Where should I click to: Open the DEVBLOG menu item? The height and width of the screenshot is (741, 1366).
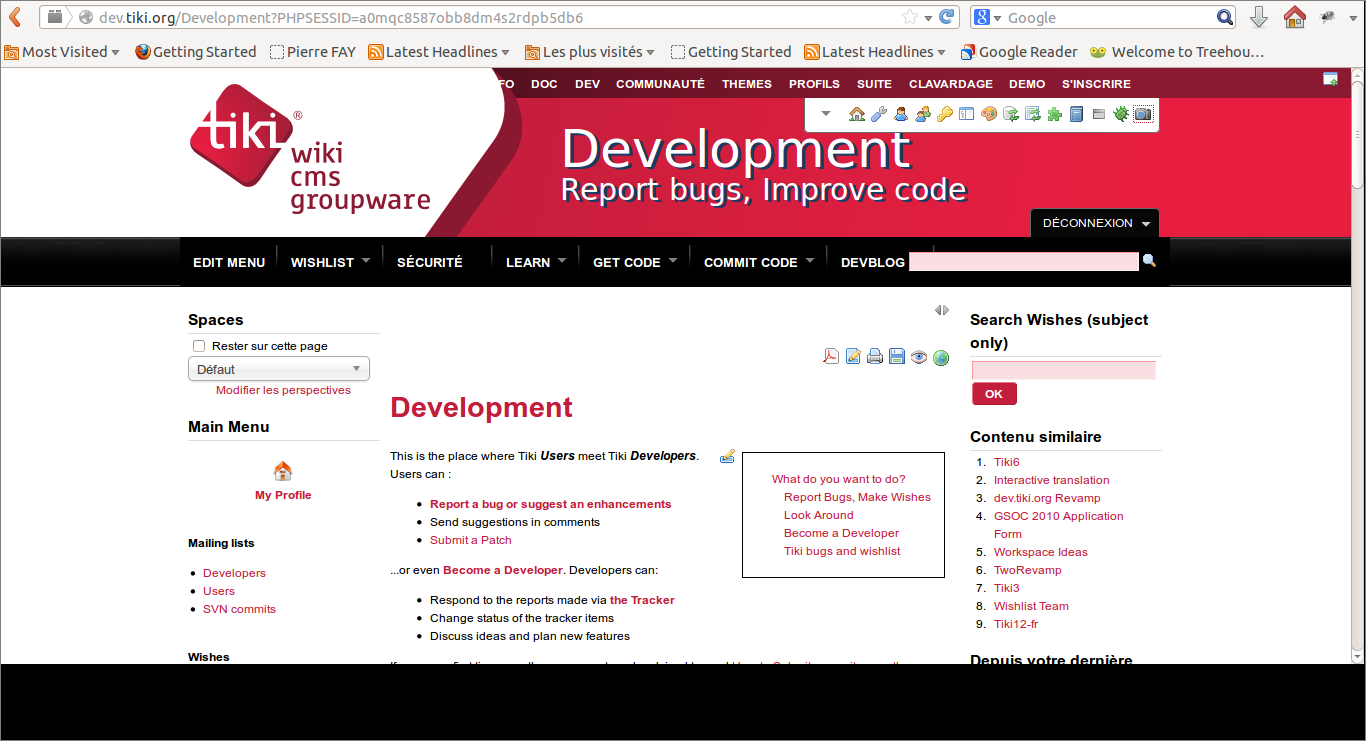point(873,262)
